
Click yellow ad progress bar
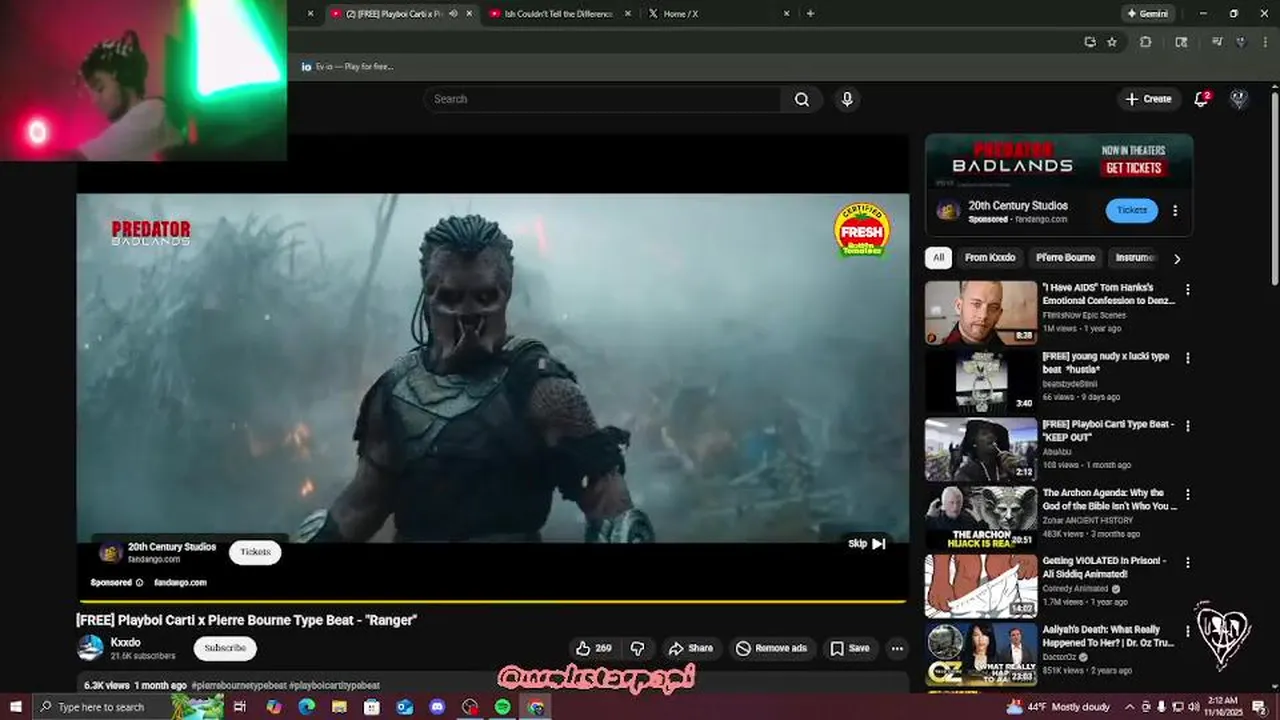click(491, 601)
